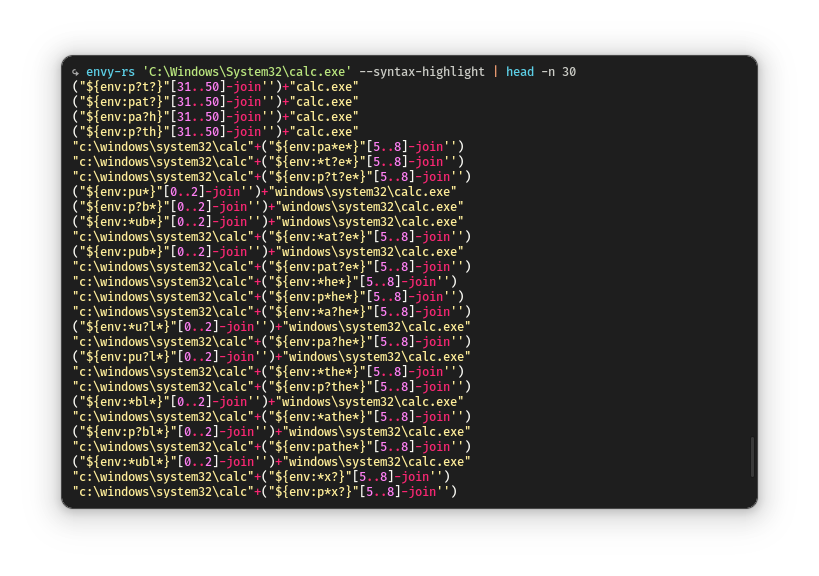Click the --syntax-highlight flag
This screenshot has height=576, width=819.
(x=422, y=72)
